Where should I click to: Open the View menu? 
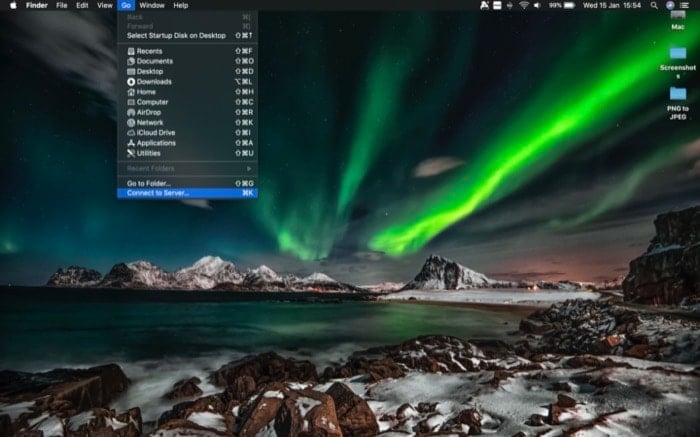pyautogui.click(x=105, y=5)
